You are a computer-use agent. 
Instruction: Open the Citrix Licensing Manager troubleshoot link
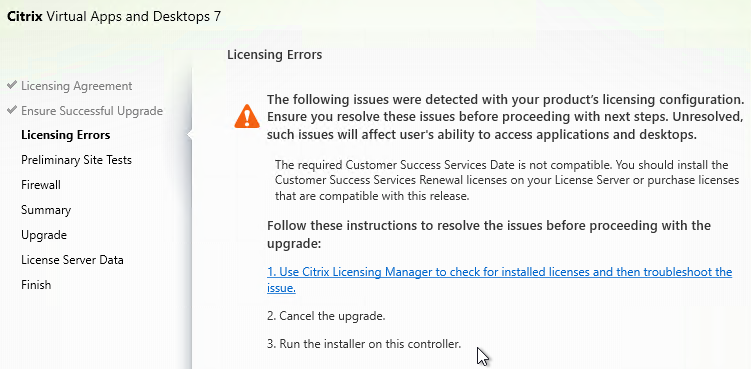point(500,280)
